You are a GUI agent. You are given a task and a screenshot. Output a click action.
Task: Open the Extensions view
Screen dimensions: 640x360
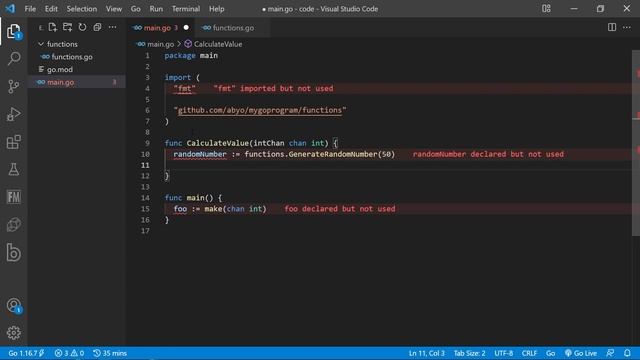(x=13, y=142)
